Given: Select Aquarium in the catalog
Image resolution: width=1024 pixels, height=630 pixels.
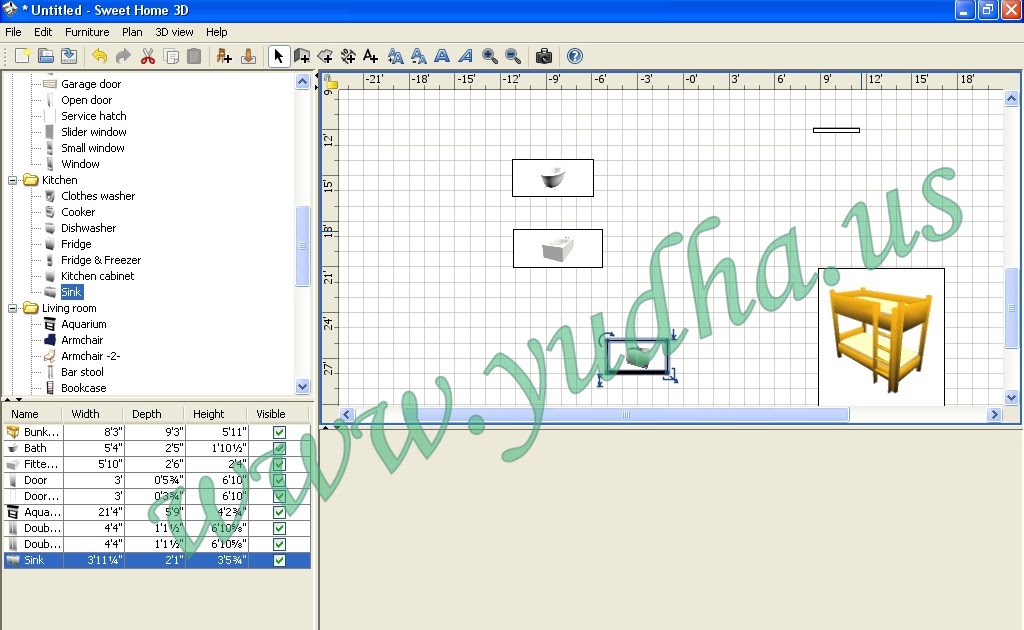Looking at the screenshot, I should [84, 324].
